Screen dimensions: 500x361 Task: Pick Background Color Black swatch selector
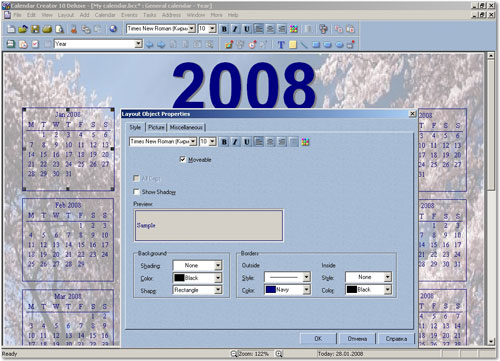point(197,278)
